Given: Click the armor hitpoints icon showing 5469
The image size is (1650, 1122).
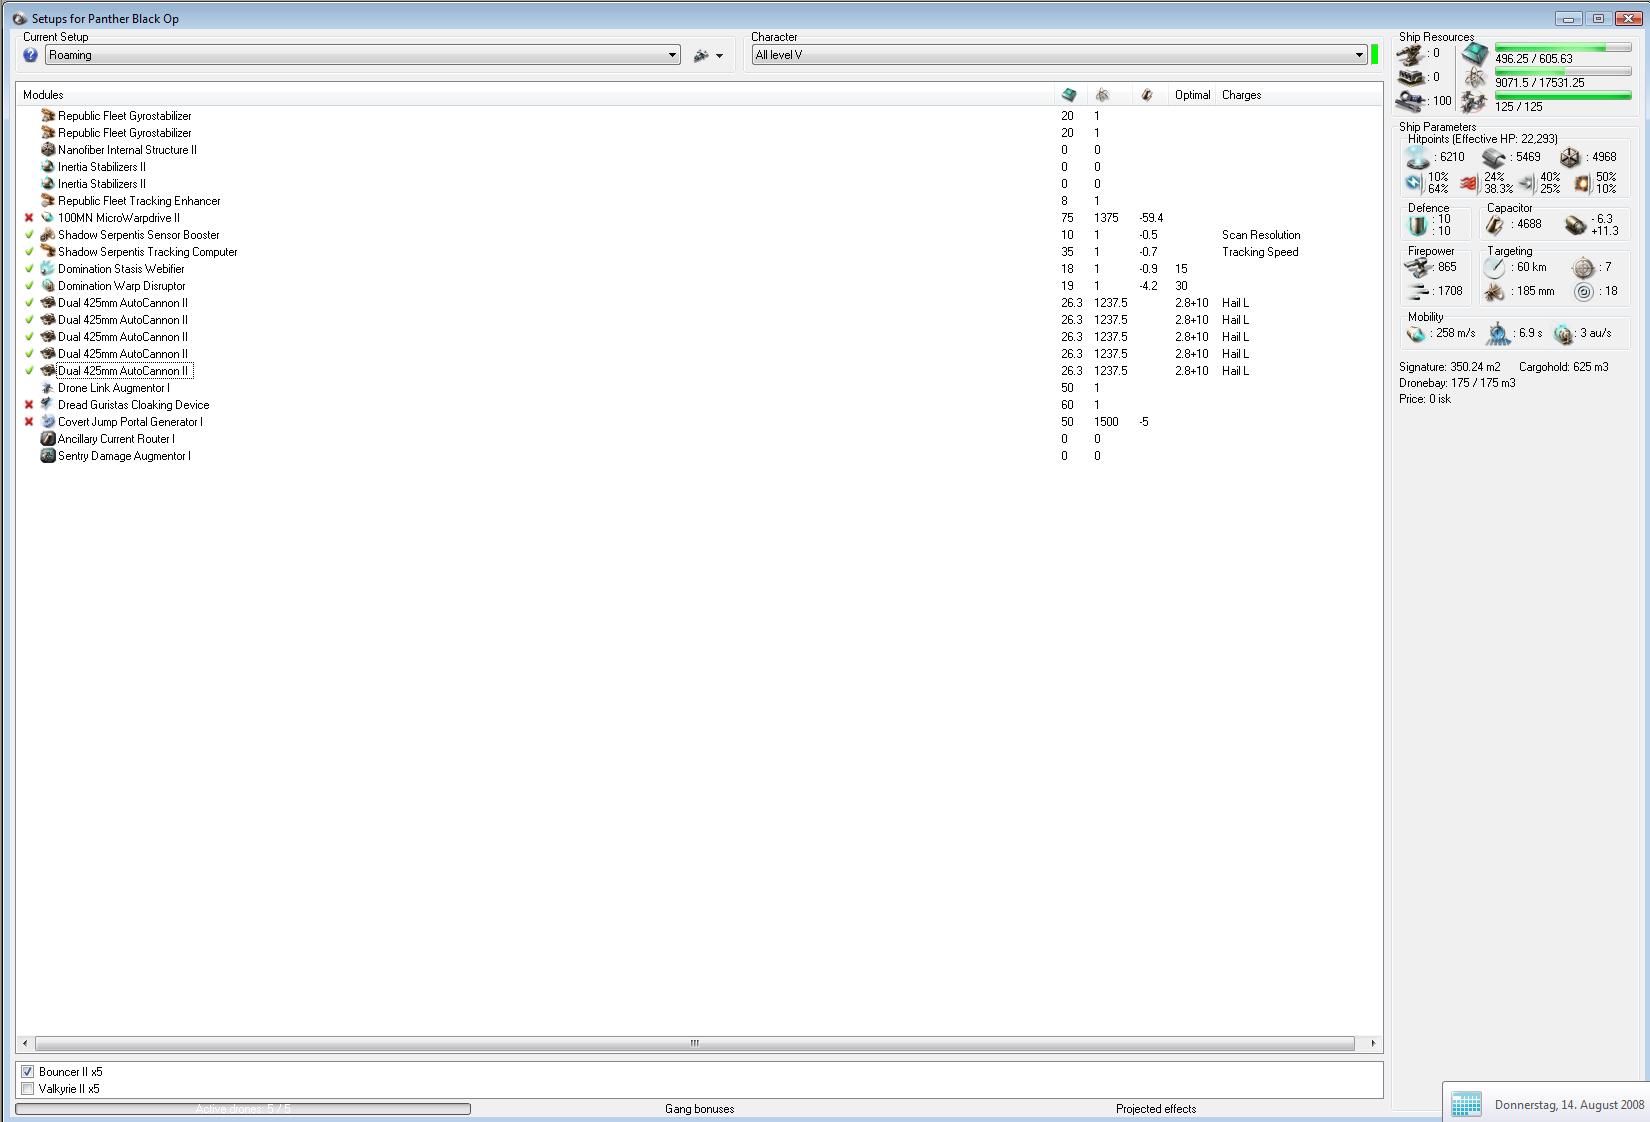Looking at the screenshot, I should pyautogui.click(x=1494, y=158).
